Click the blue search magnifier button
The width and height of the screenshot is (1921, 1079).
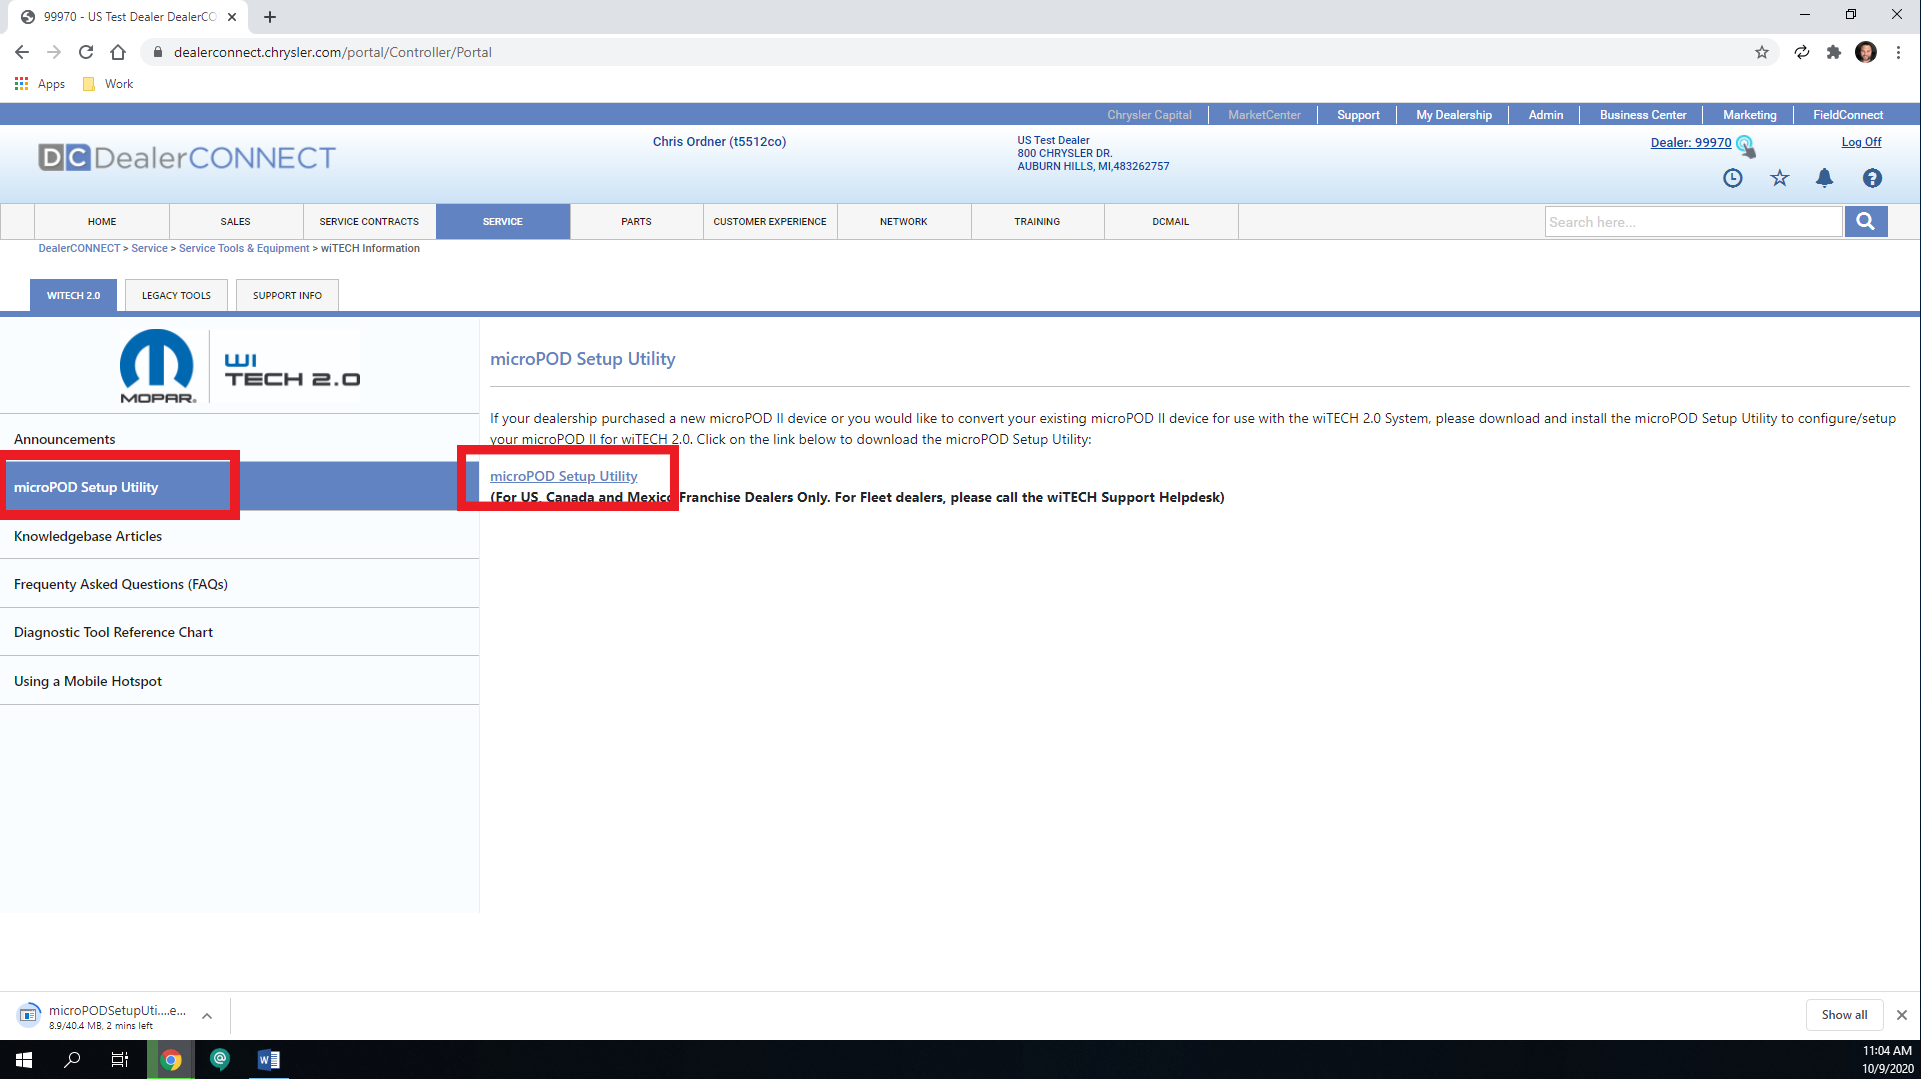click(x=1866, y=221)
